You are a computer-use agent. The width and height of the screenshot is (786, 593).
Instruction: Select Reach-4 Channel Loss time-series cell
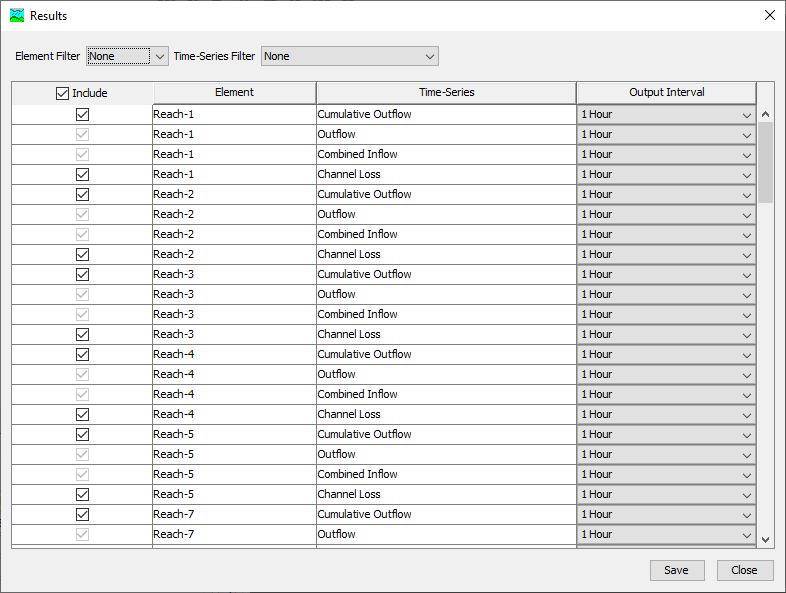coord(447,415)
